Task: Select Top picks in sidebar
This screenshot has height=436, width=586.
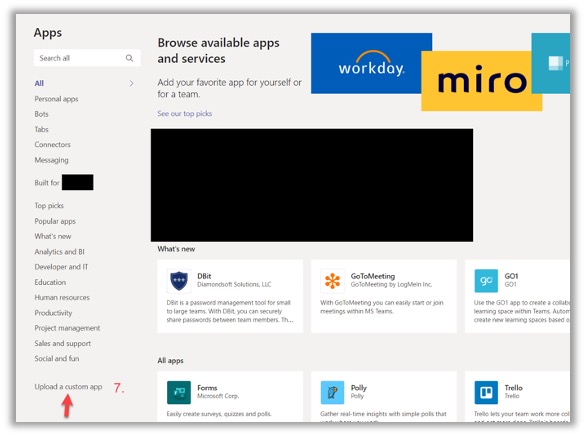Action: (49, 205)
